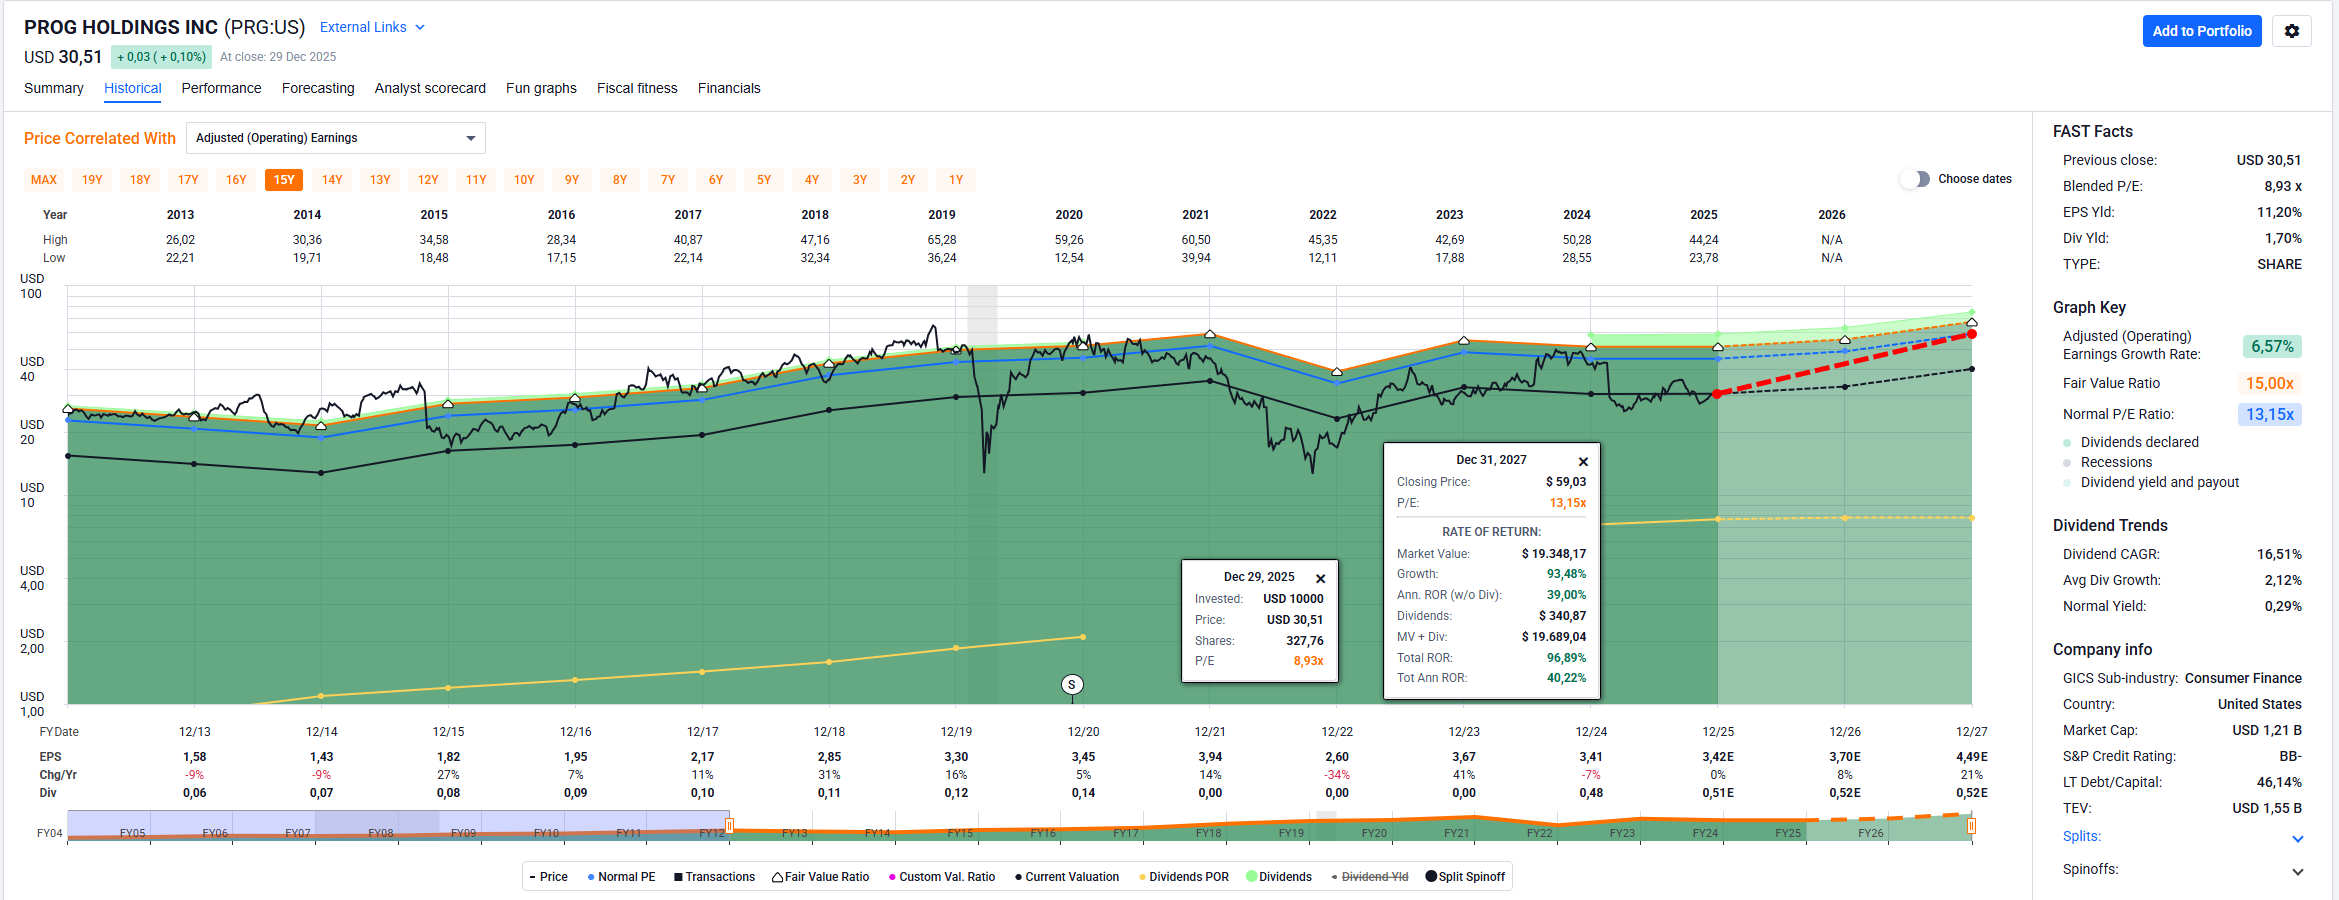Click the Add to Portfolio button
This screenshot has height=900, width=2339.
click(2201, 31)
